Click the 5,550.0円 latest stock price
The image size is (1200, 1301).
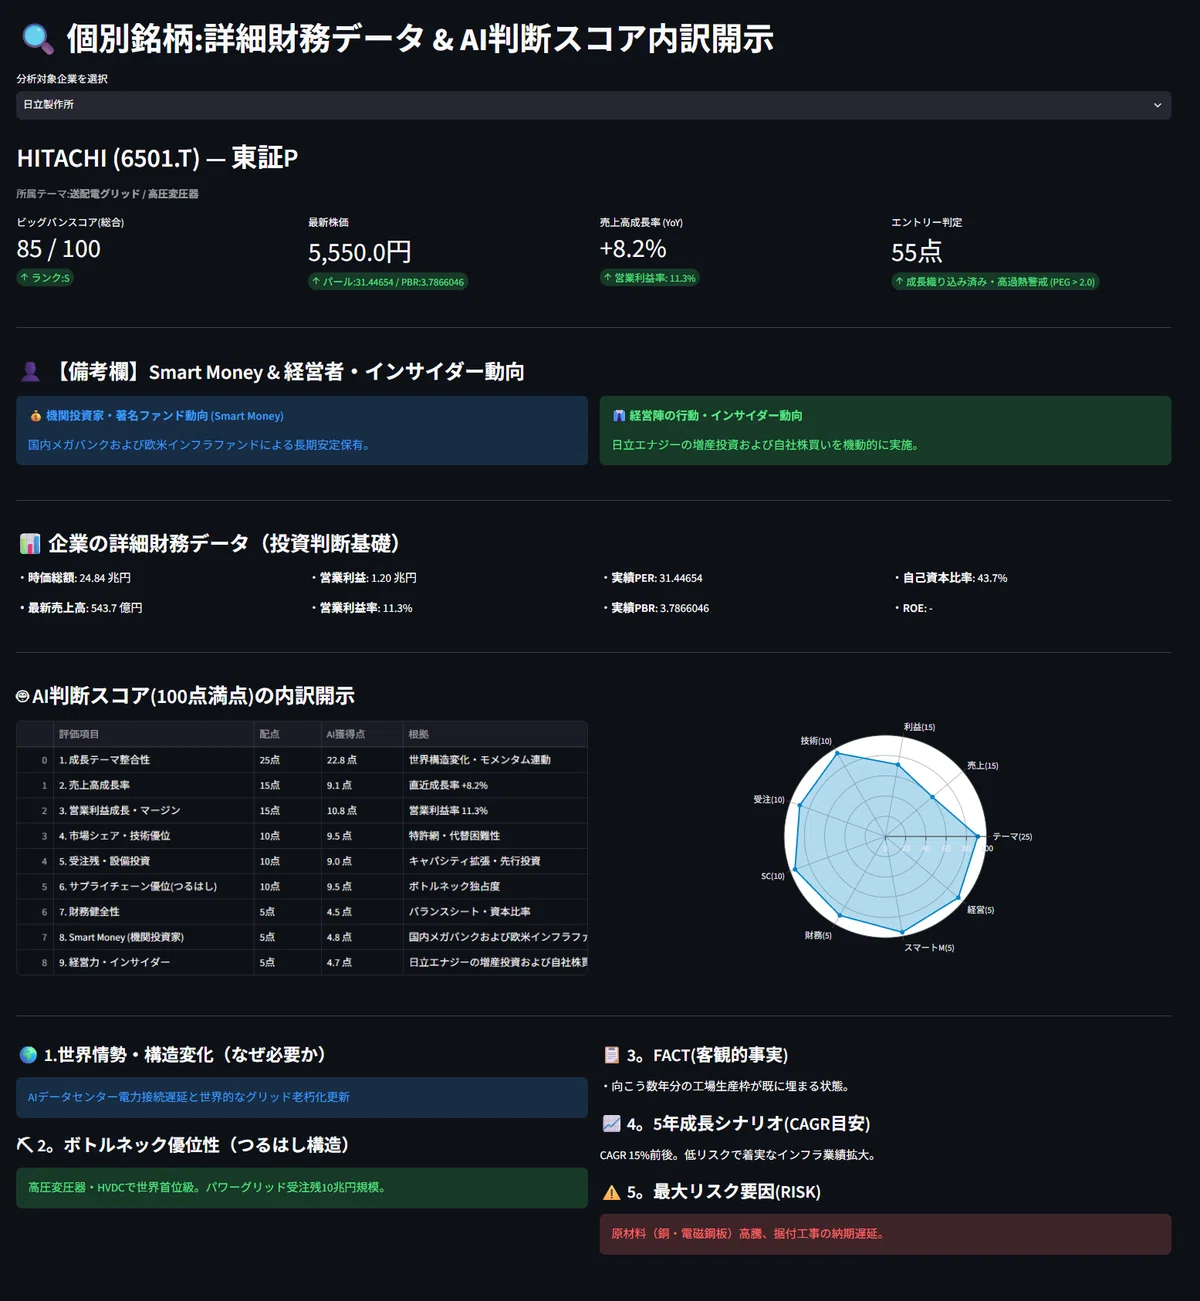360,253
